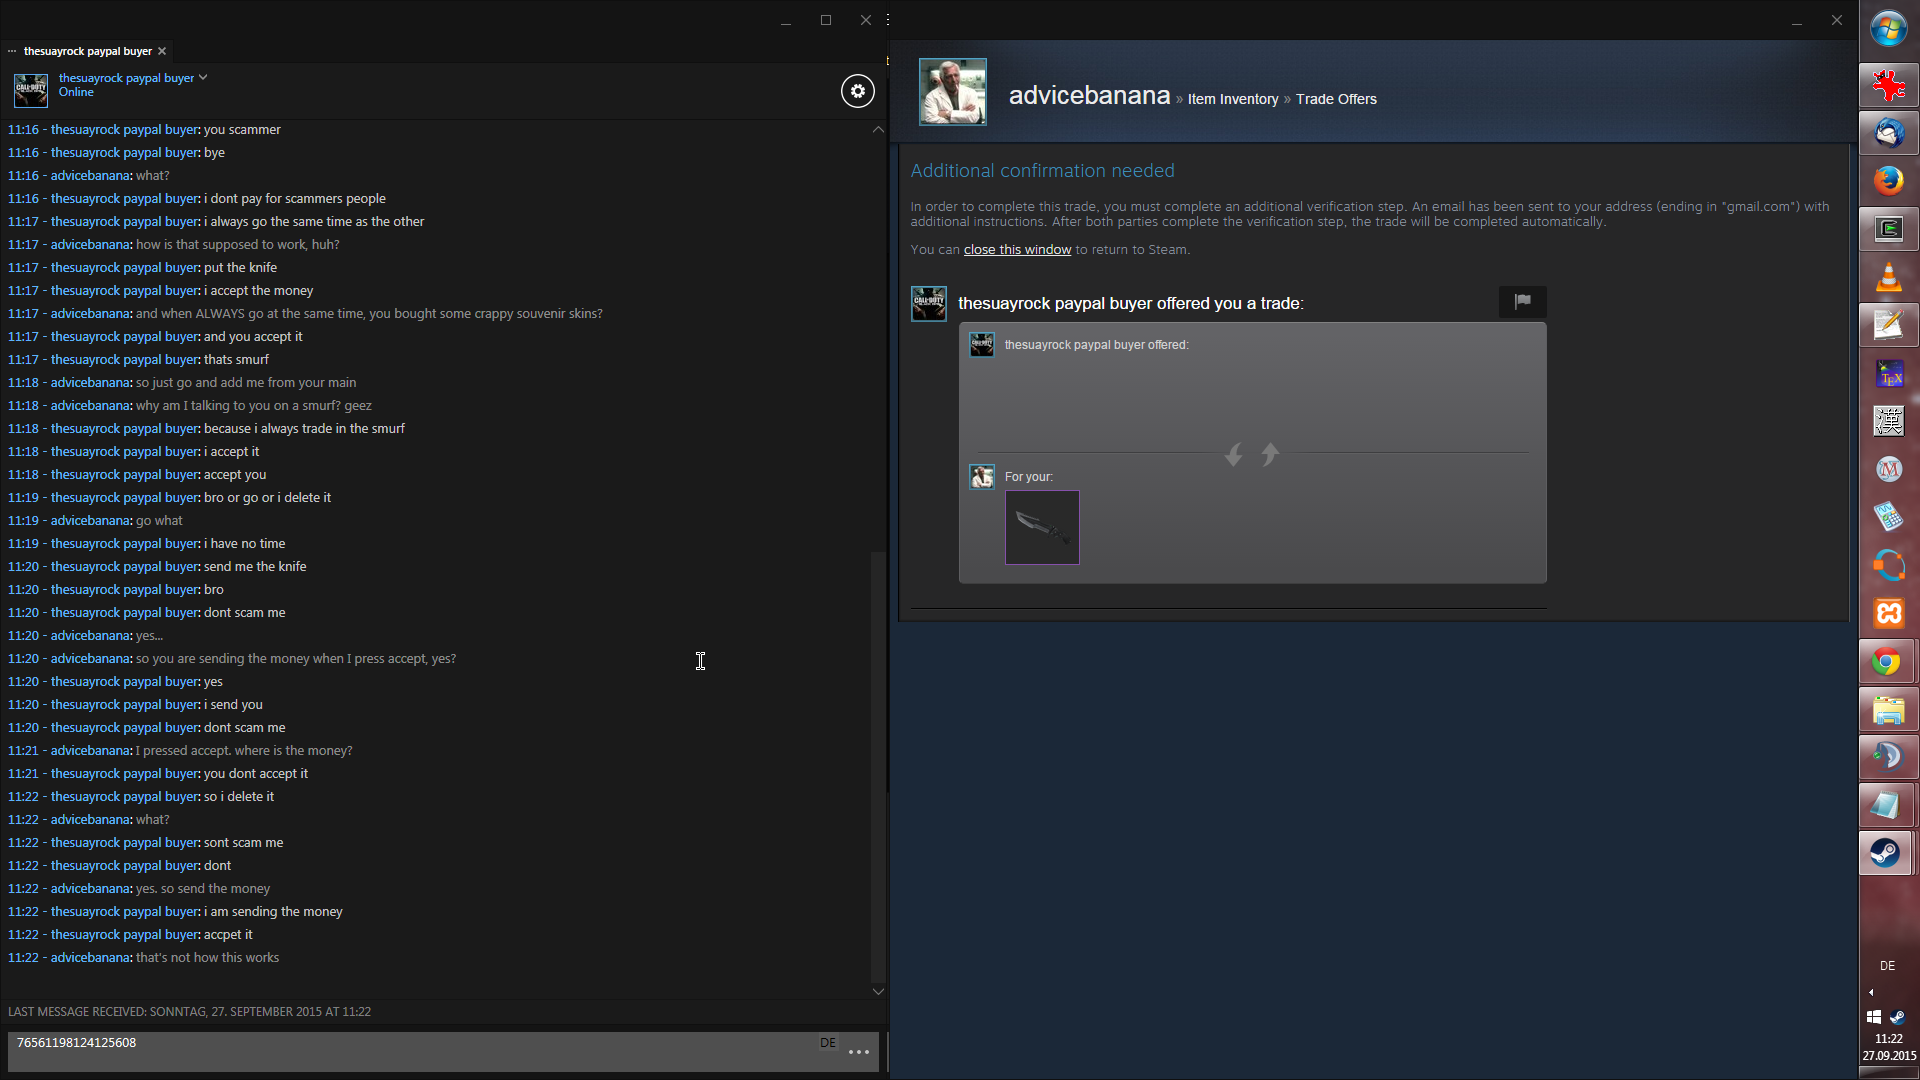Expand thesuayrock paypal buyer name dropdown
Screen dimensions: 1920x1080
203,77
